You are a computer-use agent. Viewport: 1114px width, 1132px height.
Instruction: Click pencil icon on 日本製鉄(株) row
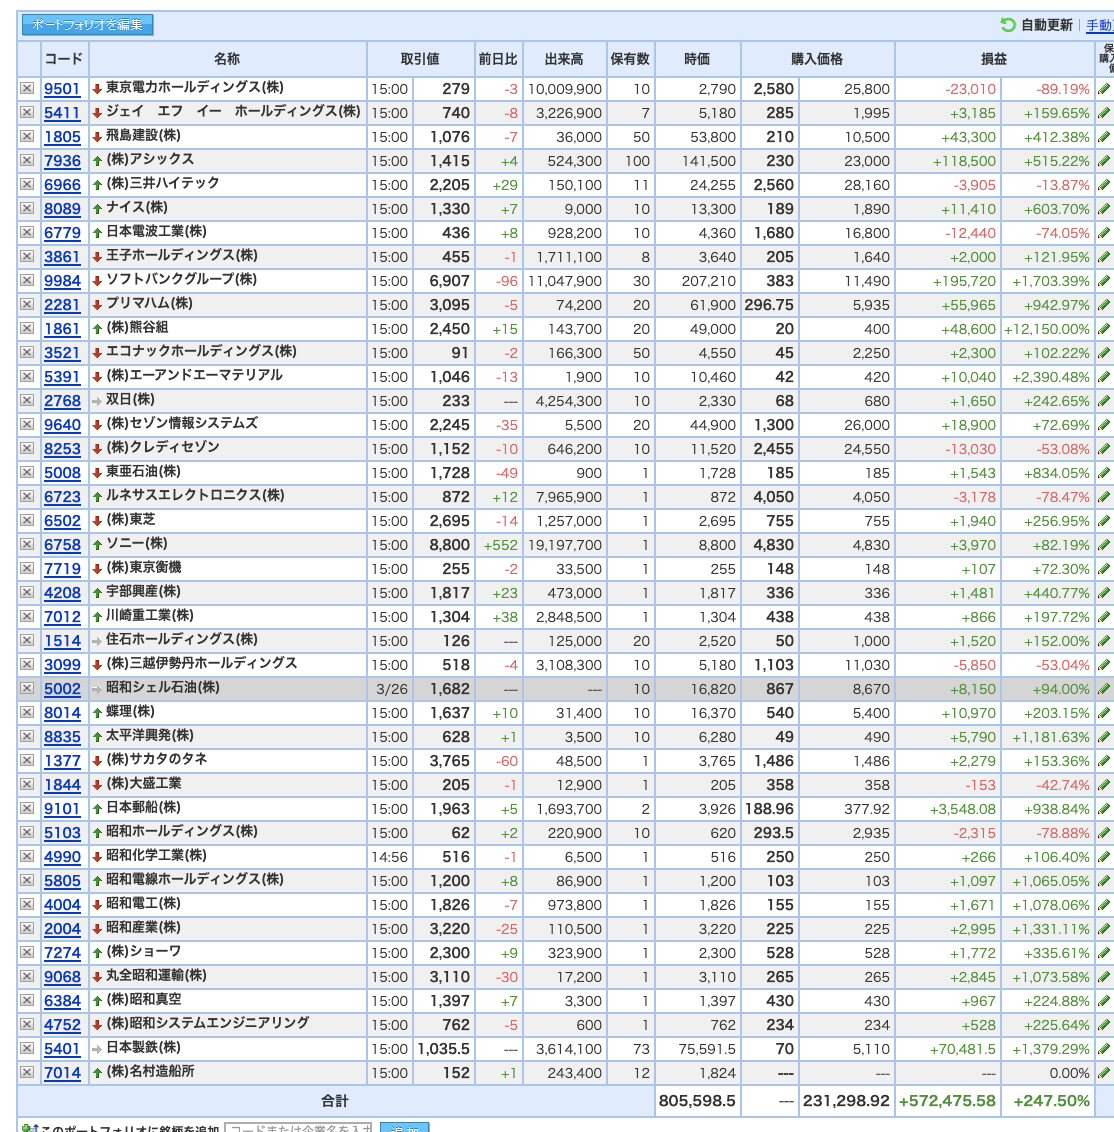[x=1104, y=1049]
